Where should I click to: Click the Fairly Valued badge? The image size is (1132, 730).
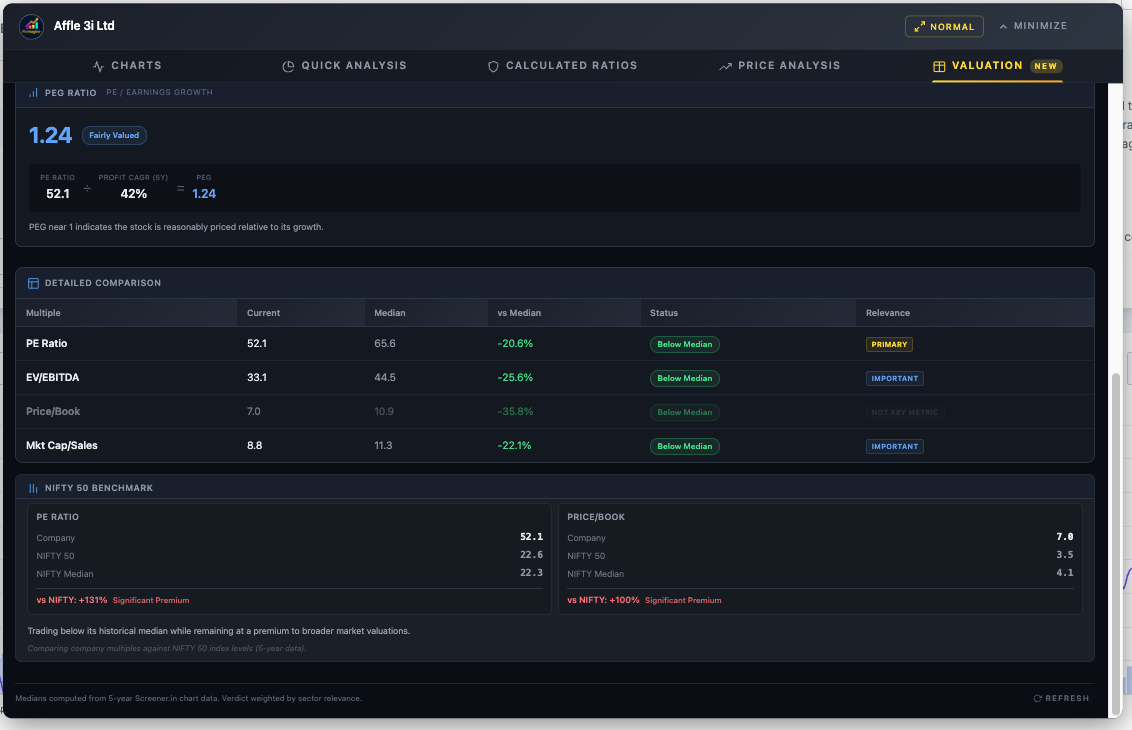[113, 135]
